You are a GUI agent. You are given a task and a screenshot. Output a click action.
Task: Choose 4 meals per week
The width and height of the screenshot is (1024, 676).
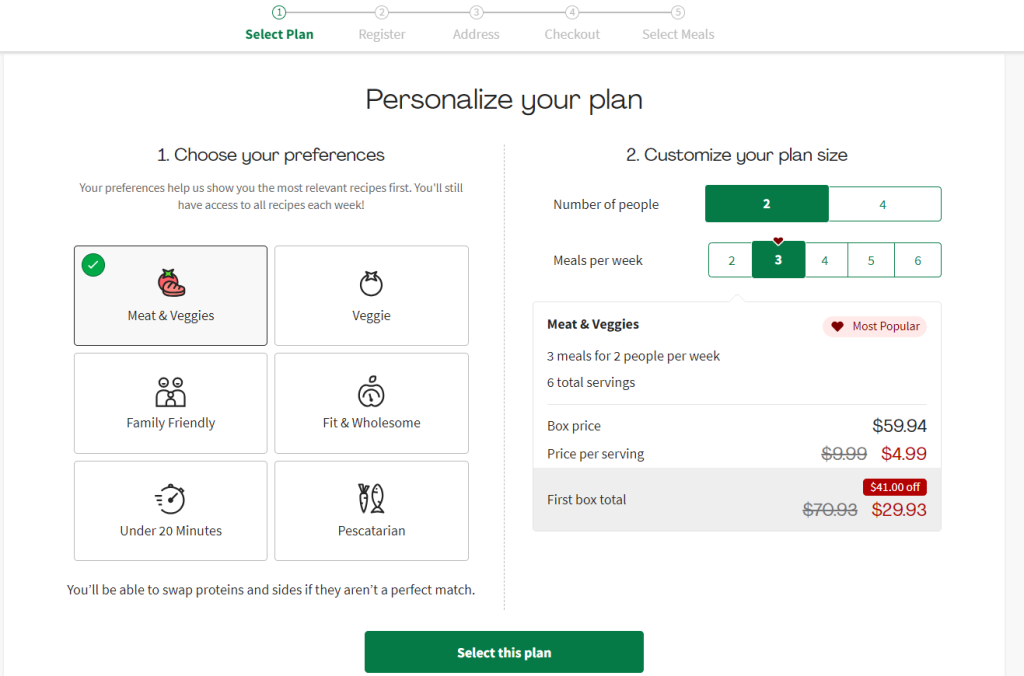pyautogui.click(x=825, y=261)
